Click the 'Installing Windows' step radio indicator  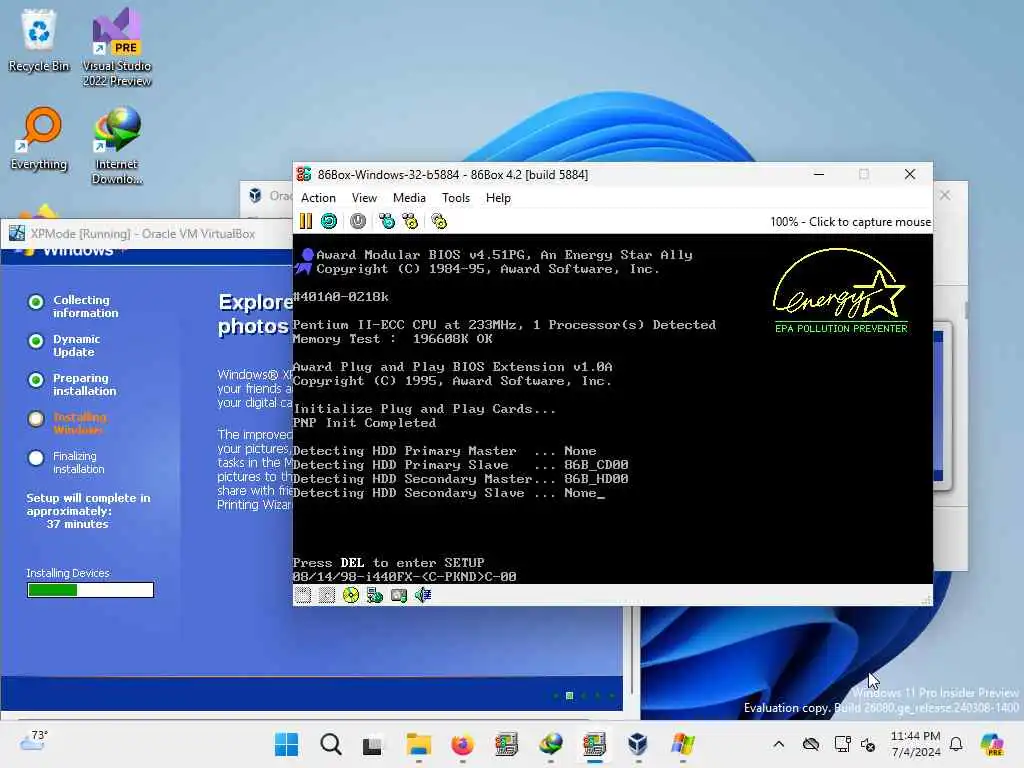(36, 419)
